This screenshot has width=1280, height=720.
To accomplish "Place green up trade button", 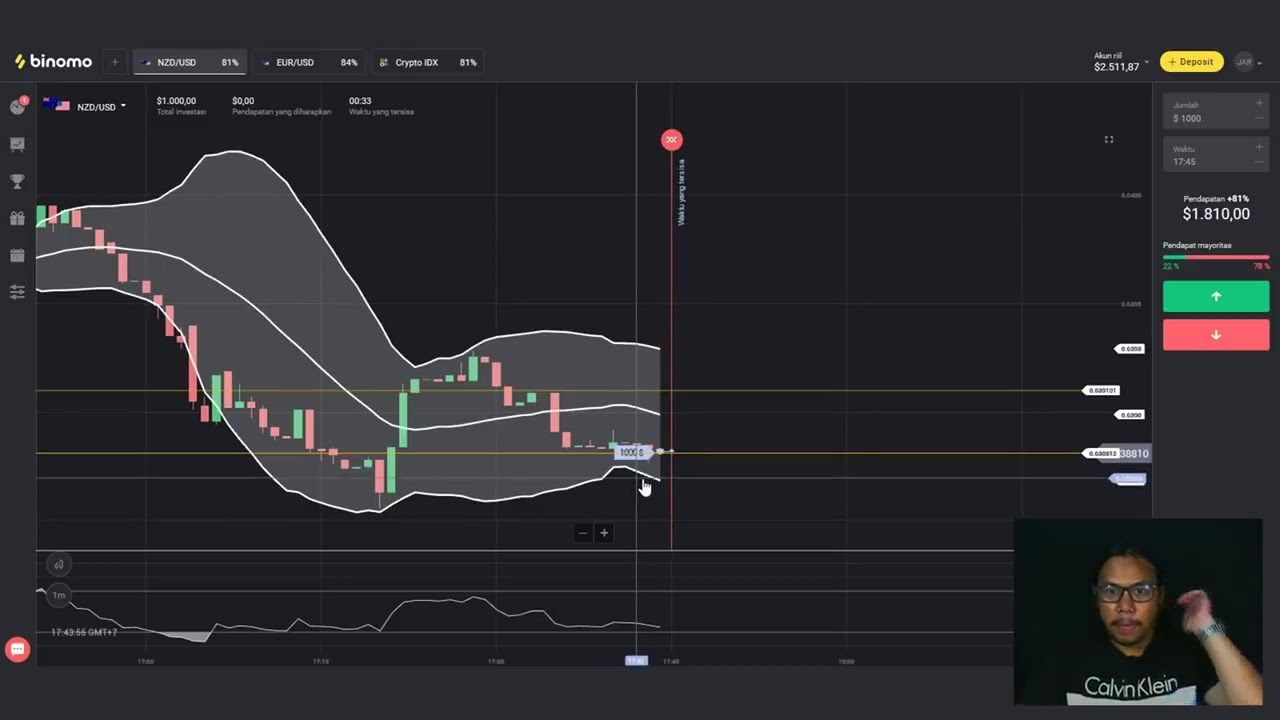I will [x=1216, y=297].
